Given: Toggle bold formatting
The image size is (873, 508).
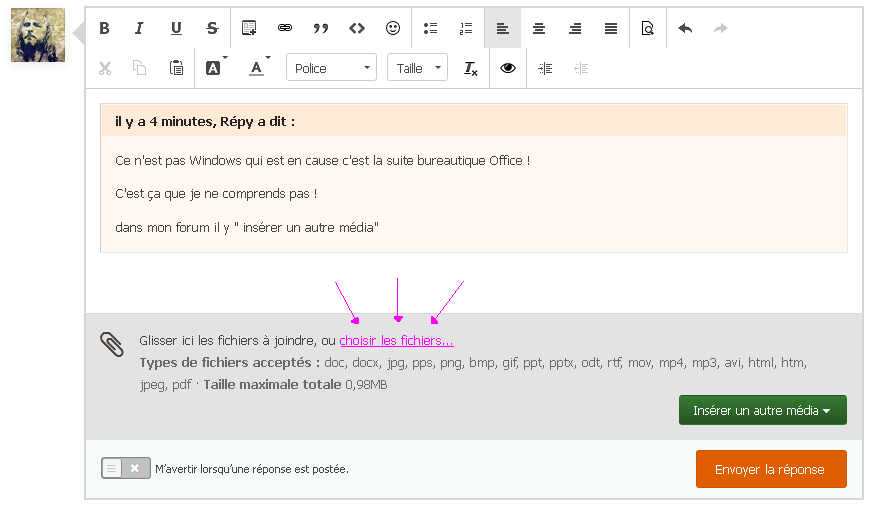Looking at the screenshot, I should point(104,28).
